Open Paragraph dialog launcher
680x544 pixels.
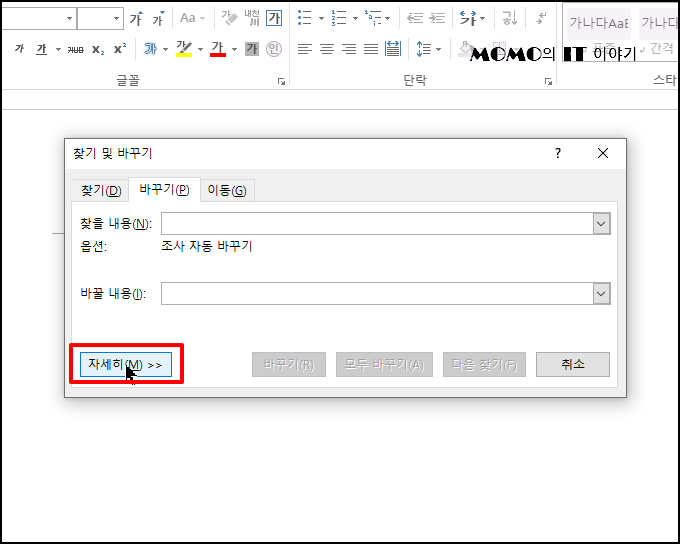tap(549, 81)
